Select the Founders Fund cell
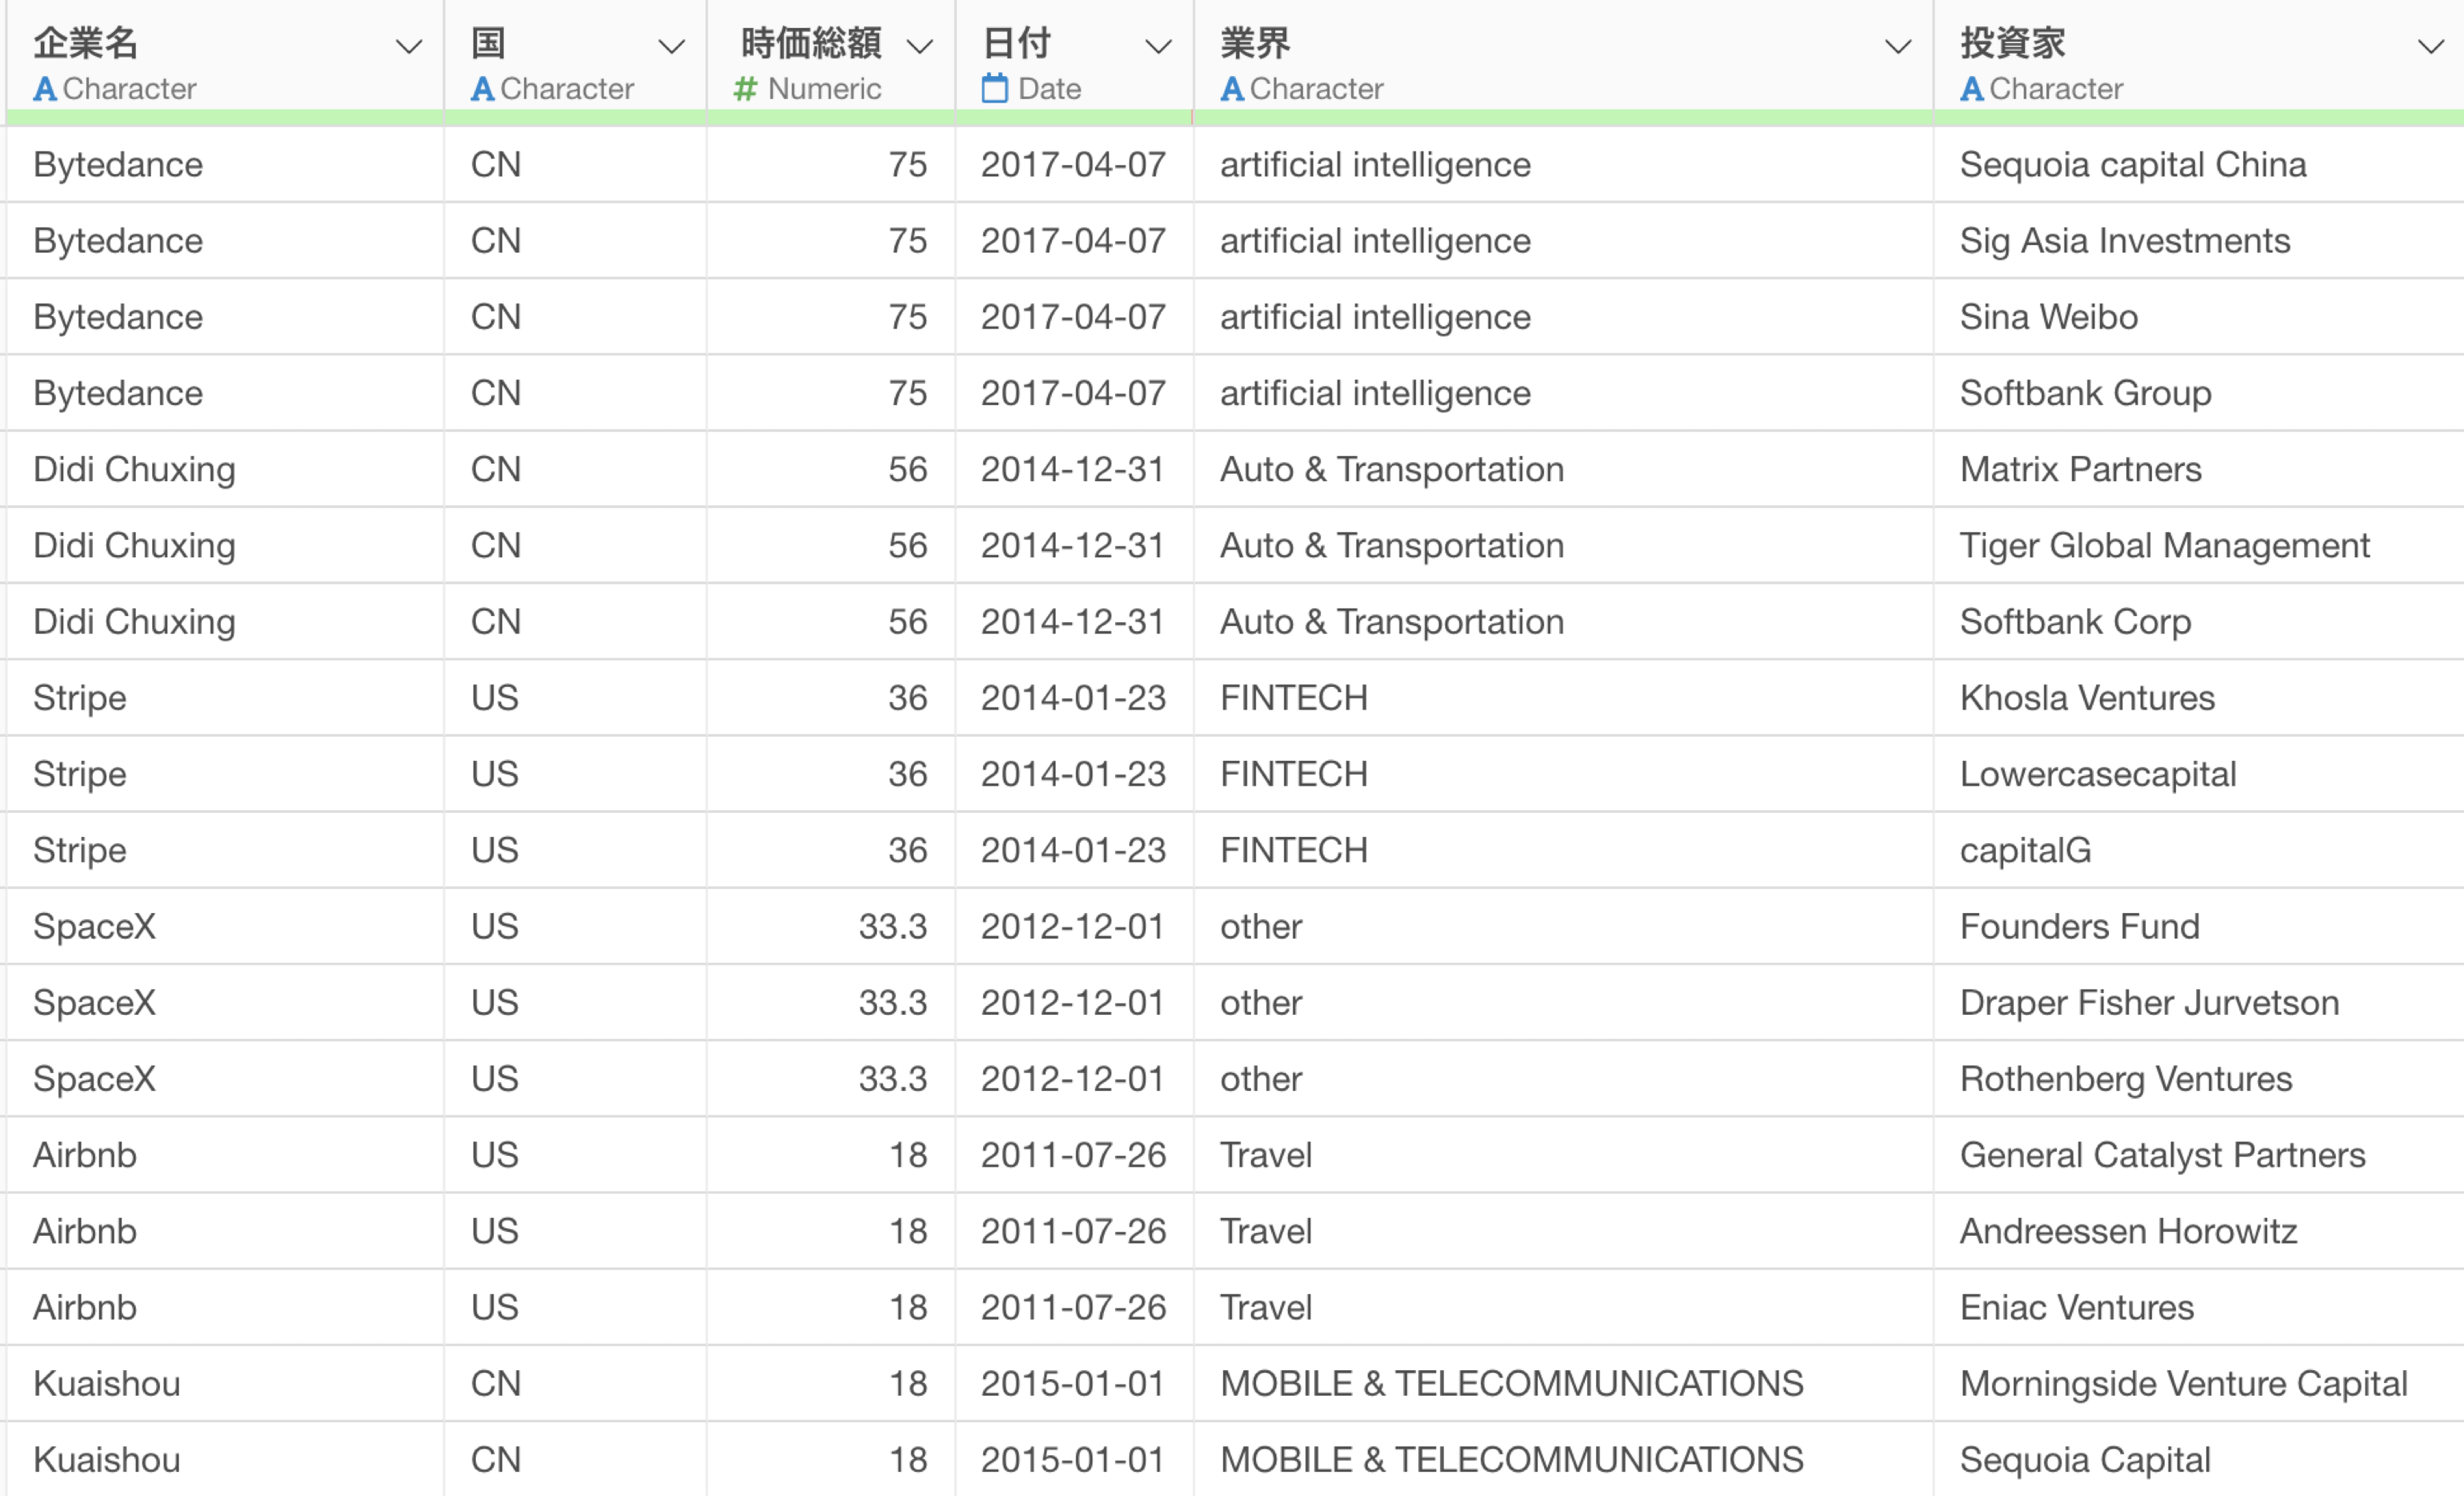2464x1496 pixels. click(2198, 926)
